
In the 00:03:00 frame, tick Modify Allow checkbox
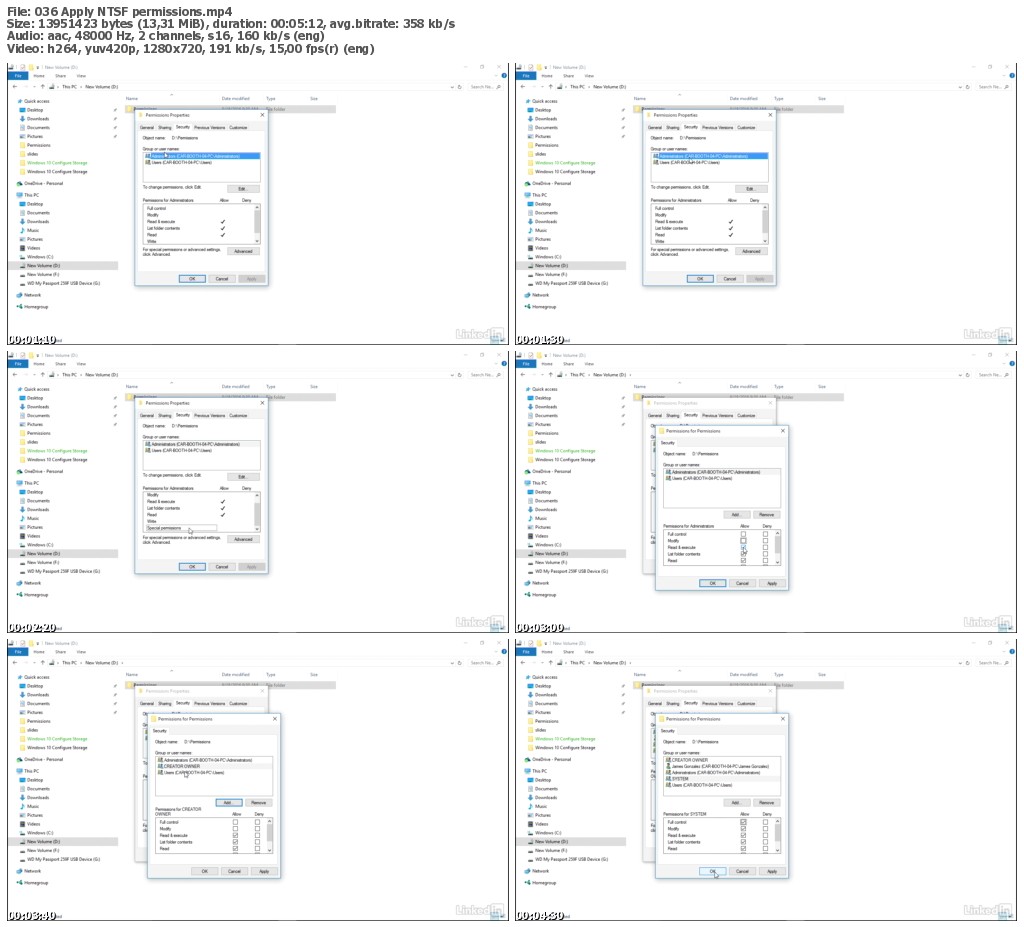(743, 540)
